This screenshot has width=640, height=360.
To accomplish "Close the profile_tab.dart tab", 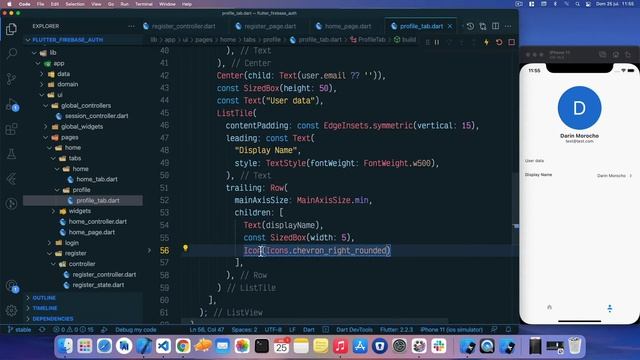I will coord(450,26).
